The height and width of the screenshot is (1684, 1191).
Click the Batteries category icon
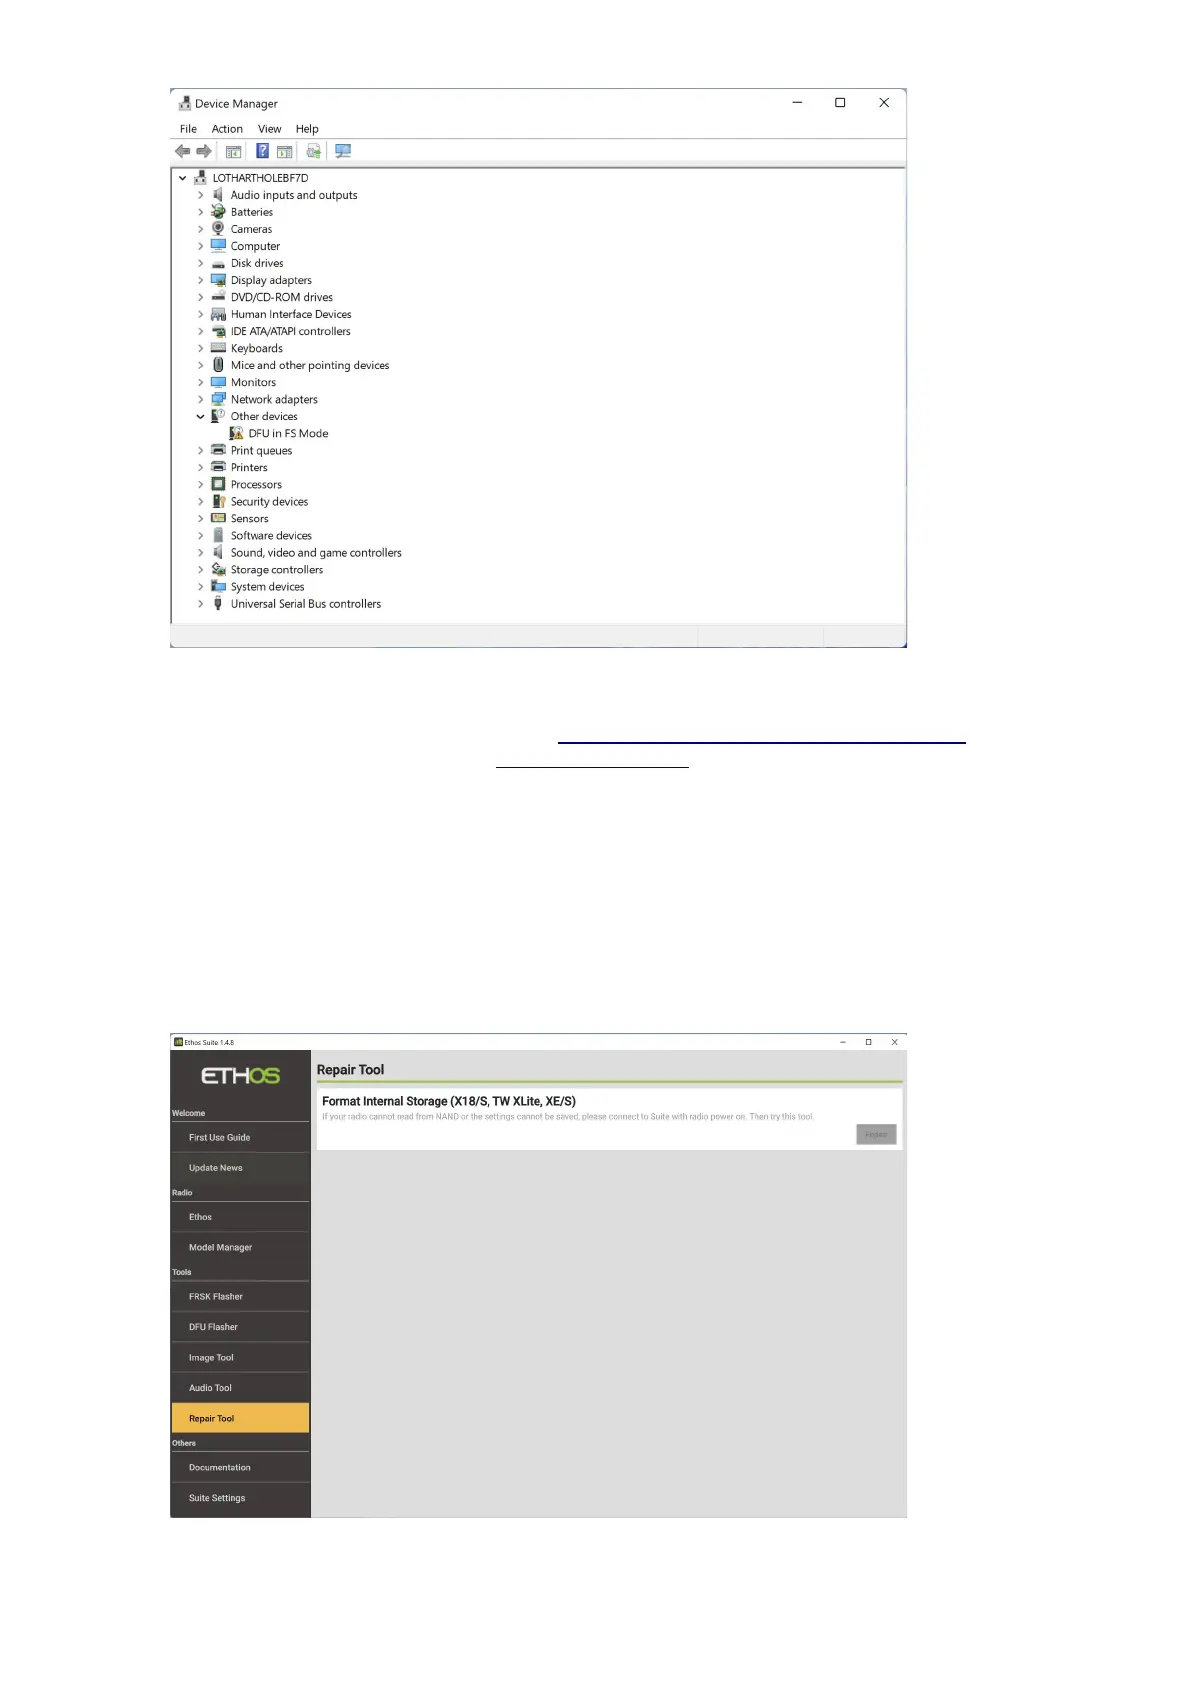[218, 212]
